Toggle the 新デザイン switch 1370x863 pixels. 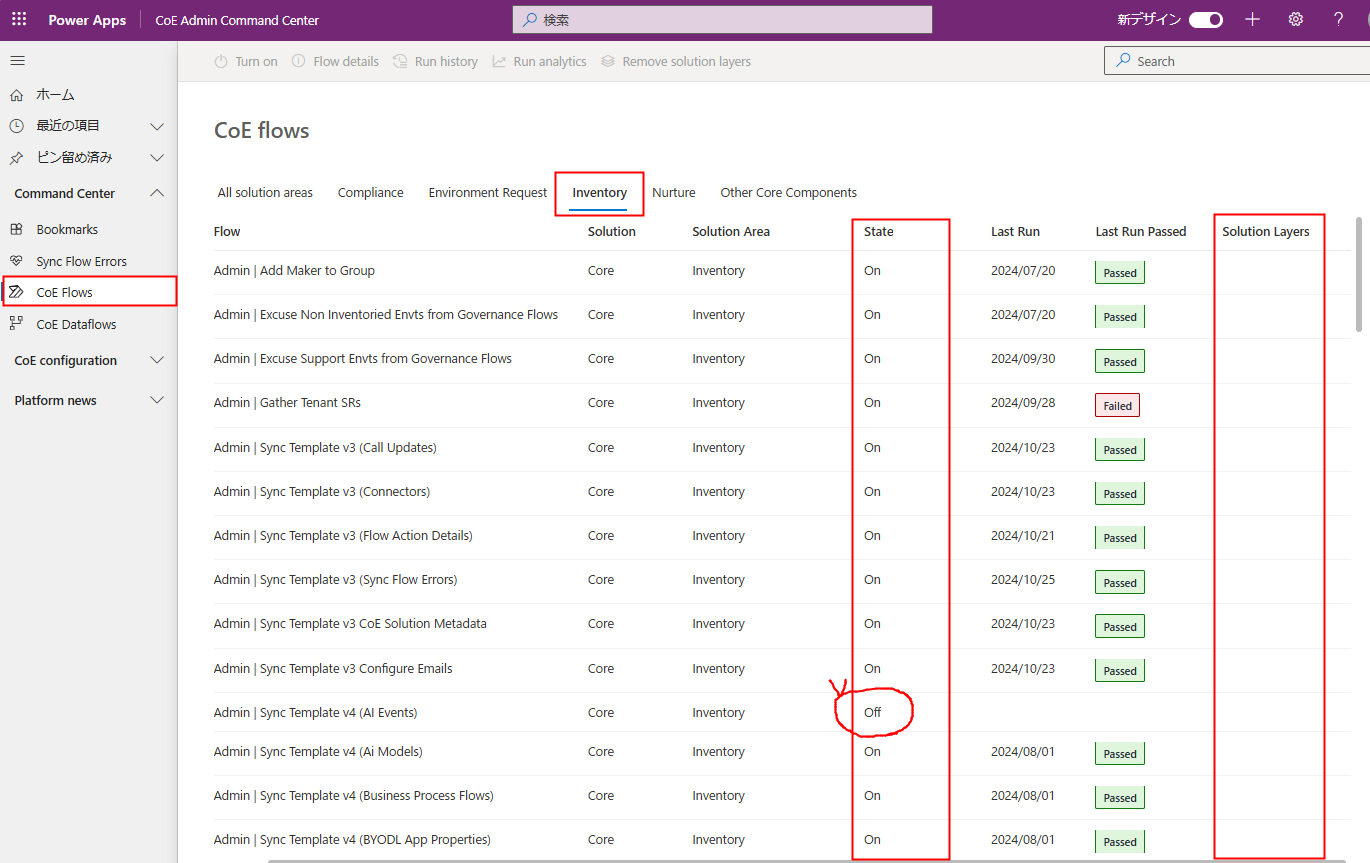(1206, 20)
